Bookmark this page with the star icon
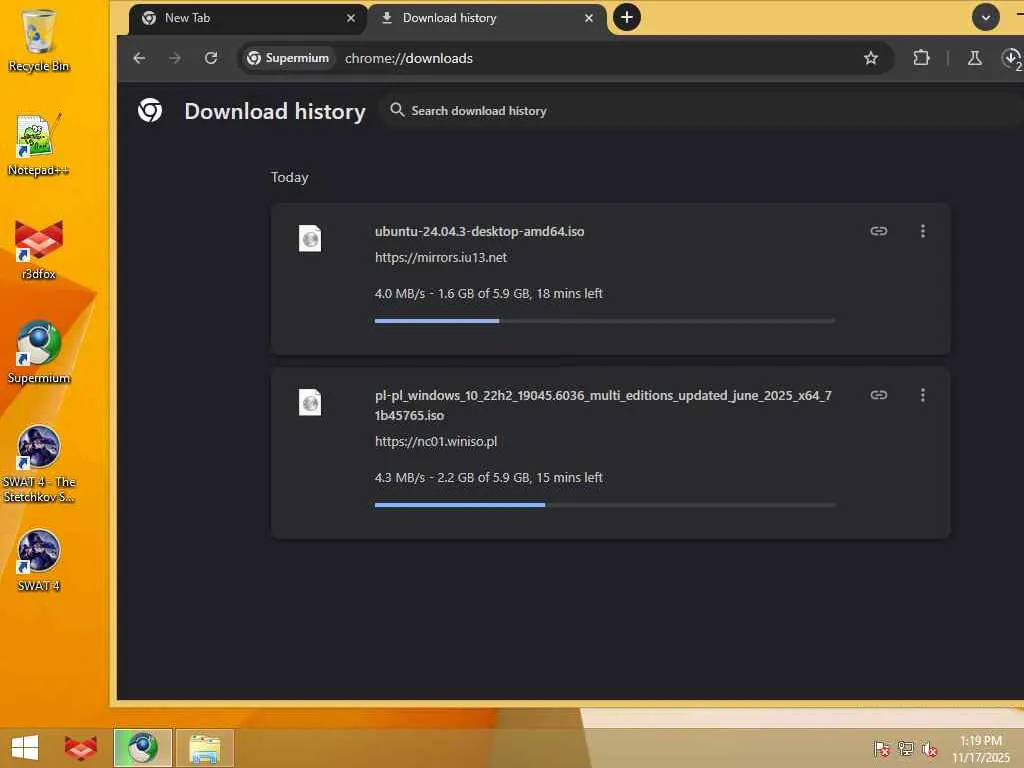Screen dimensions: 1024x768 871,58
